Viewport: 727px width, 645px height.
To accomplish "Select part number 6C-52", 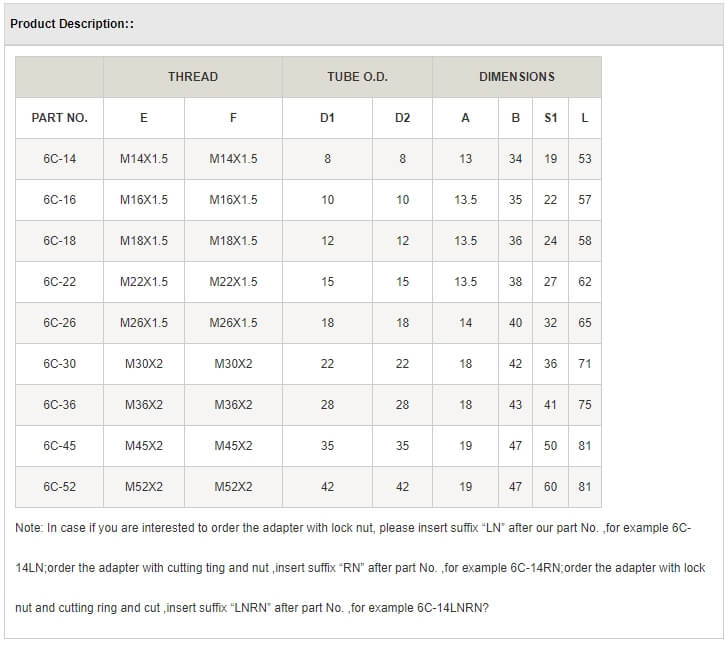I will 60,487.
